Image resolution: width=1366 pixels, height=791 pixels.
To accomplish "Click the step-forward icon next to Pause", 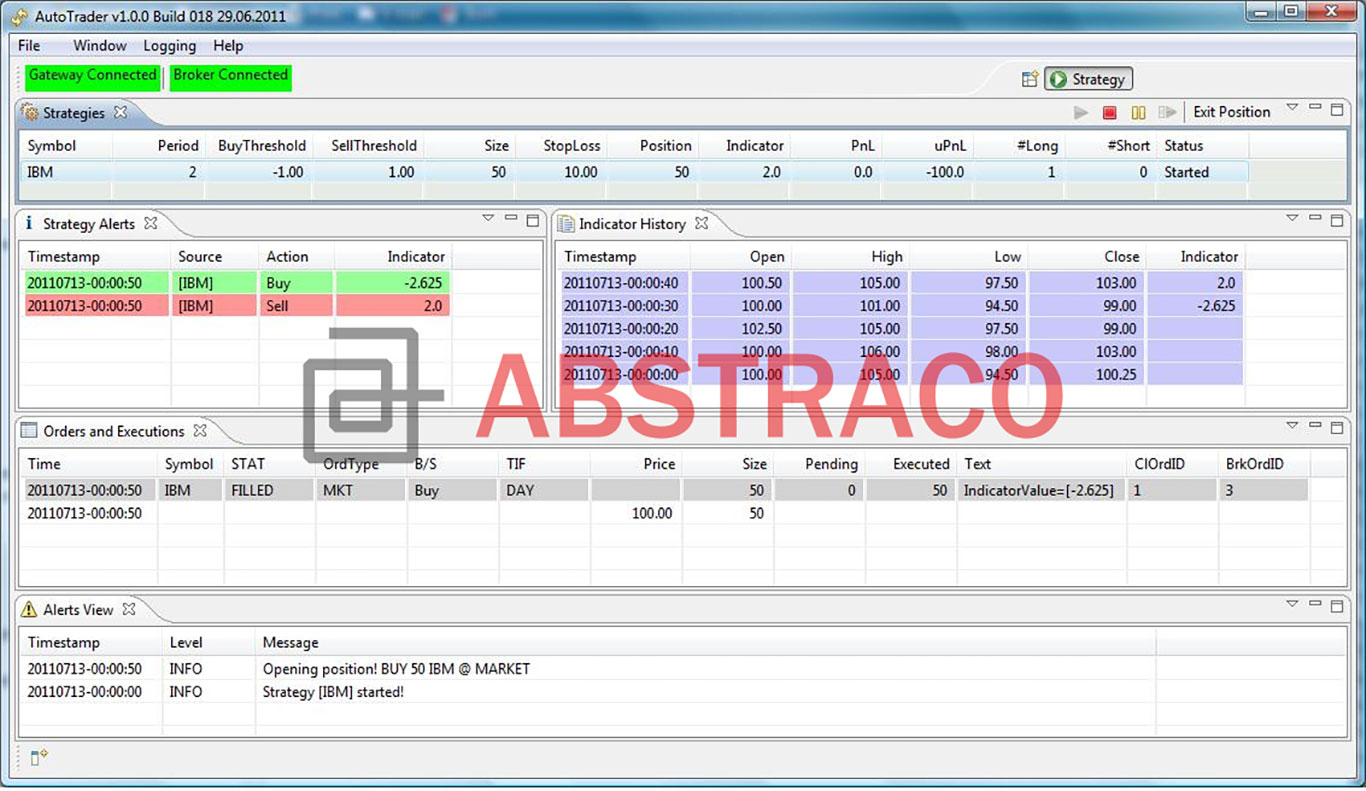I will click(x=1167, y=112).
